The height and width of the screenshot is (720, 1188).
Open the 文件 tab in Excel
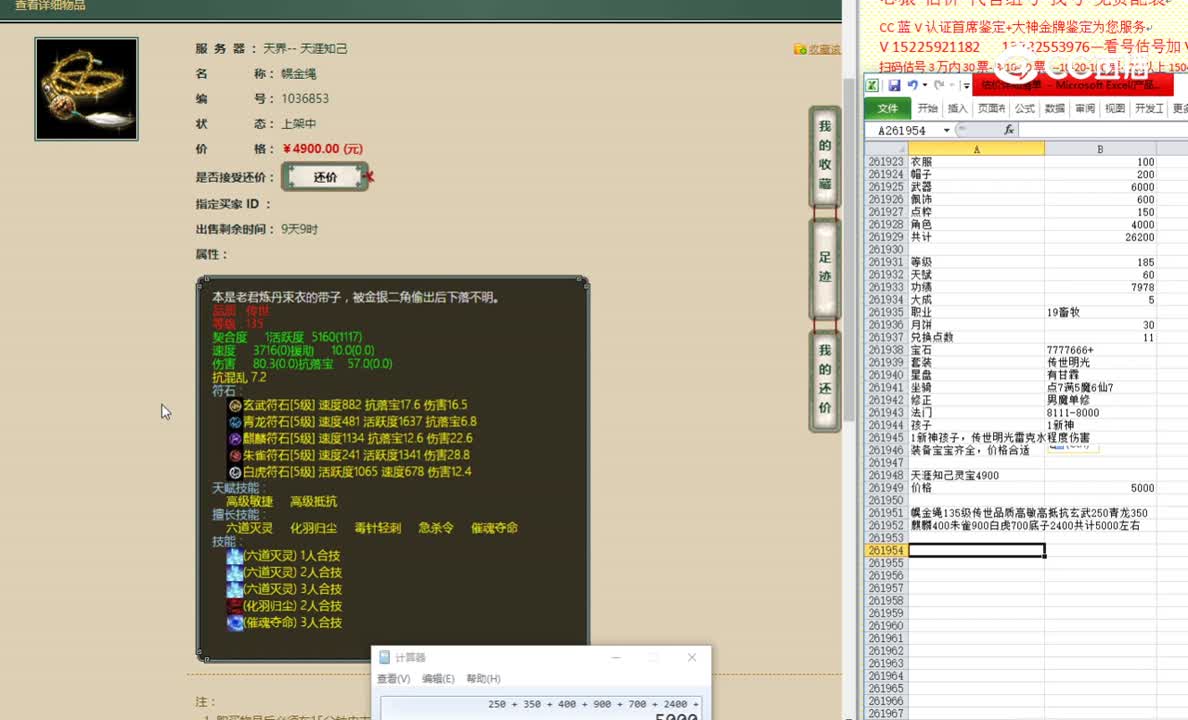[x=887, y=108]
